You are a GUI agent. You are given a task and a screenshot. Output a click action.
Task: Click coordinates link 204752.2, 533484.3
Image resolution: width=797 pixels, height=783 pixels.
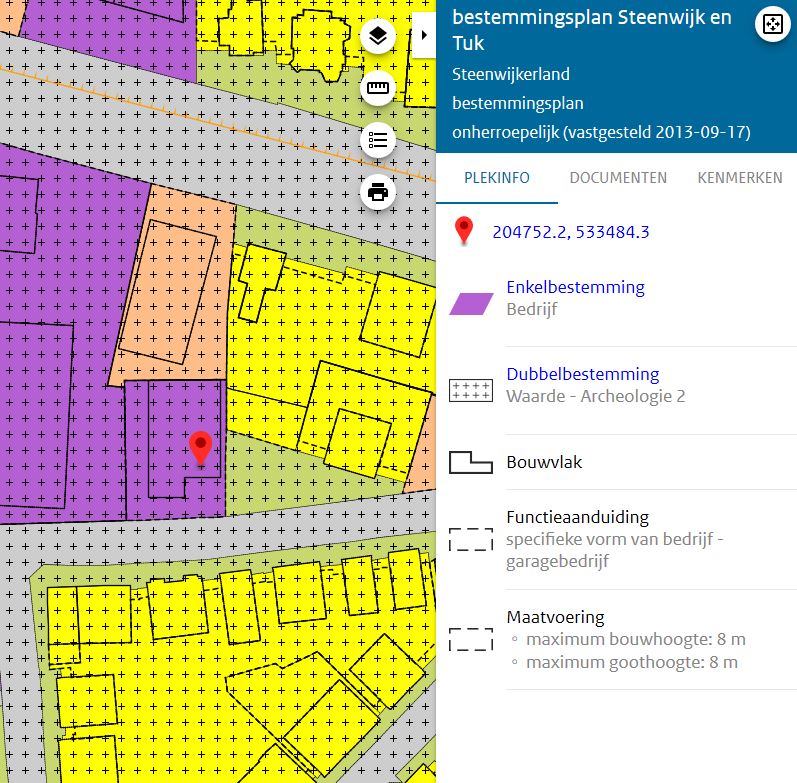point(571,232)
